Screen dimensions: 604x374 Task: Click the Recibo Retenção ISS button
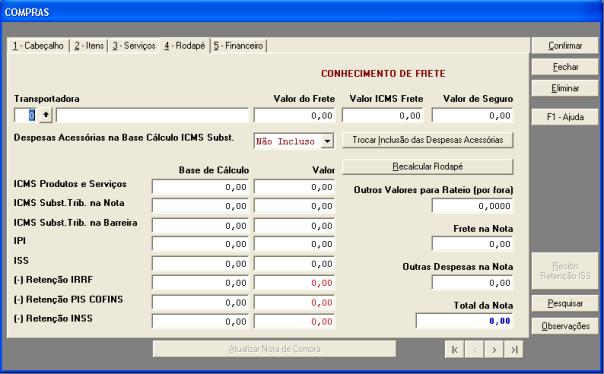pyautogui.click(x=565, y=271)
